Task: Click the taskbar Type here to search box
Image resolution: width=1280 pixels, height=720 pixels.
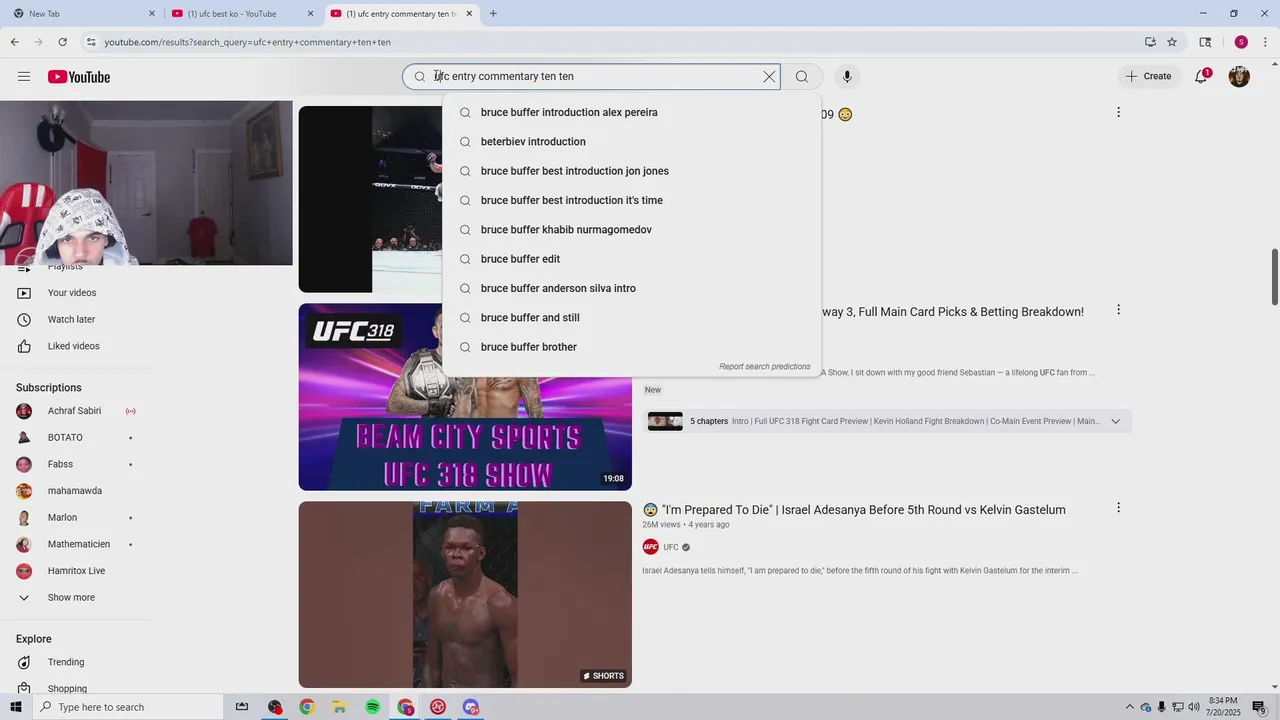Action: click(127, 707)
